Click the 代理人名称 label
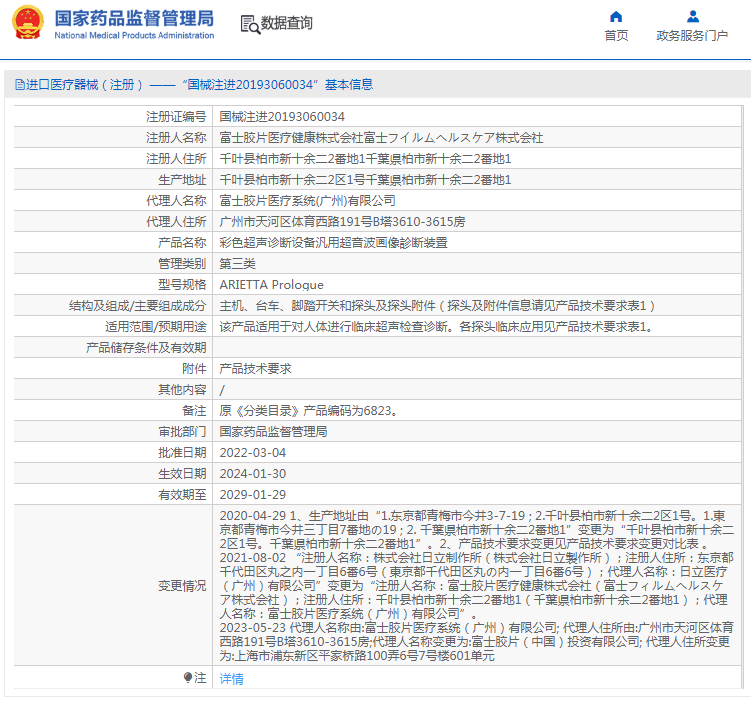This screenshot has width=751, height=704. tap(176, 201)
